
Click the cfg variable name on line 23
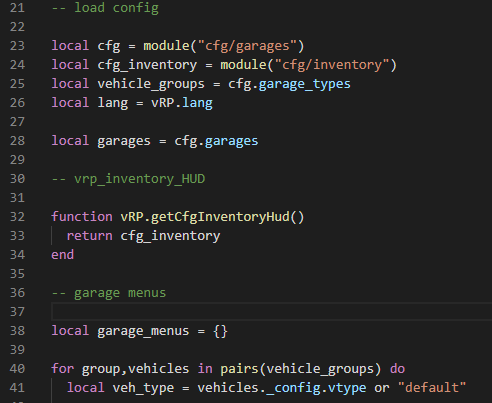pyautogui.click(x=109, y=46)
